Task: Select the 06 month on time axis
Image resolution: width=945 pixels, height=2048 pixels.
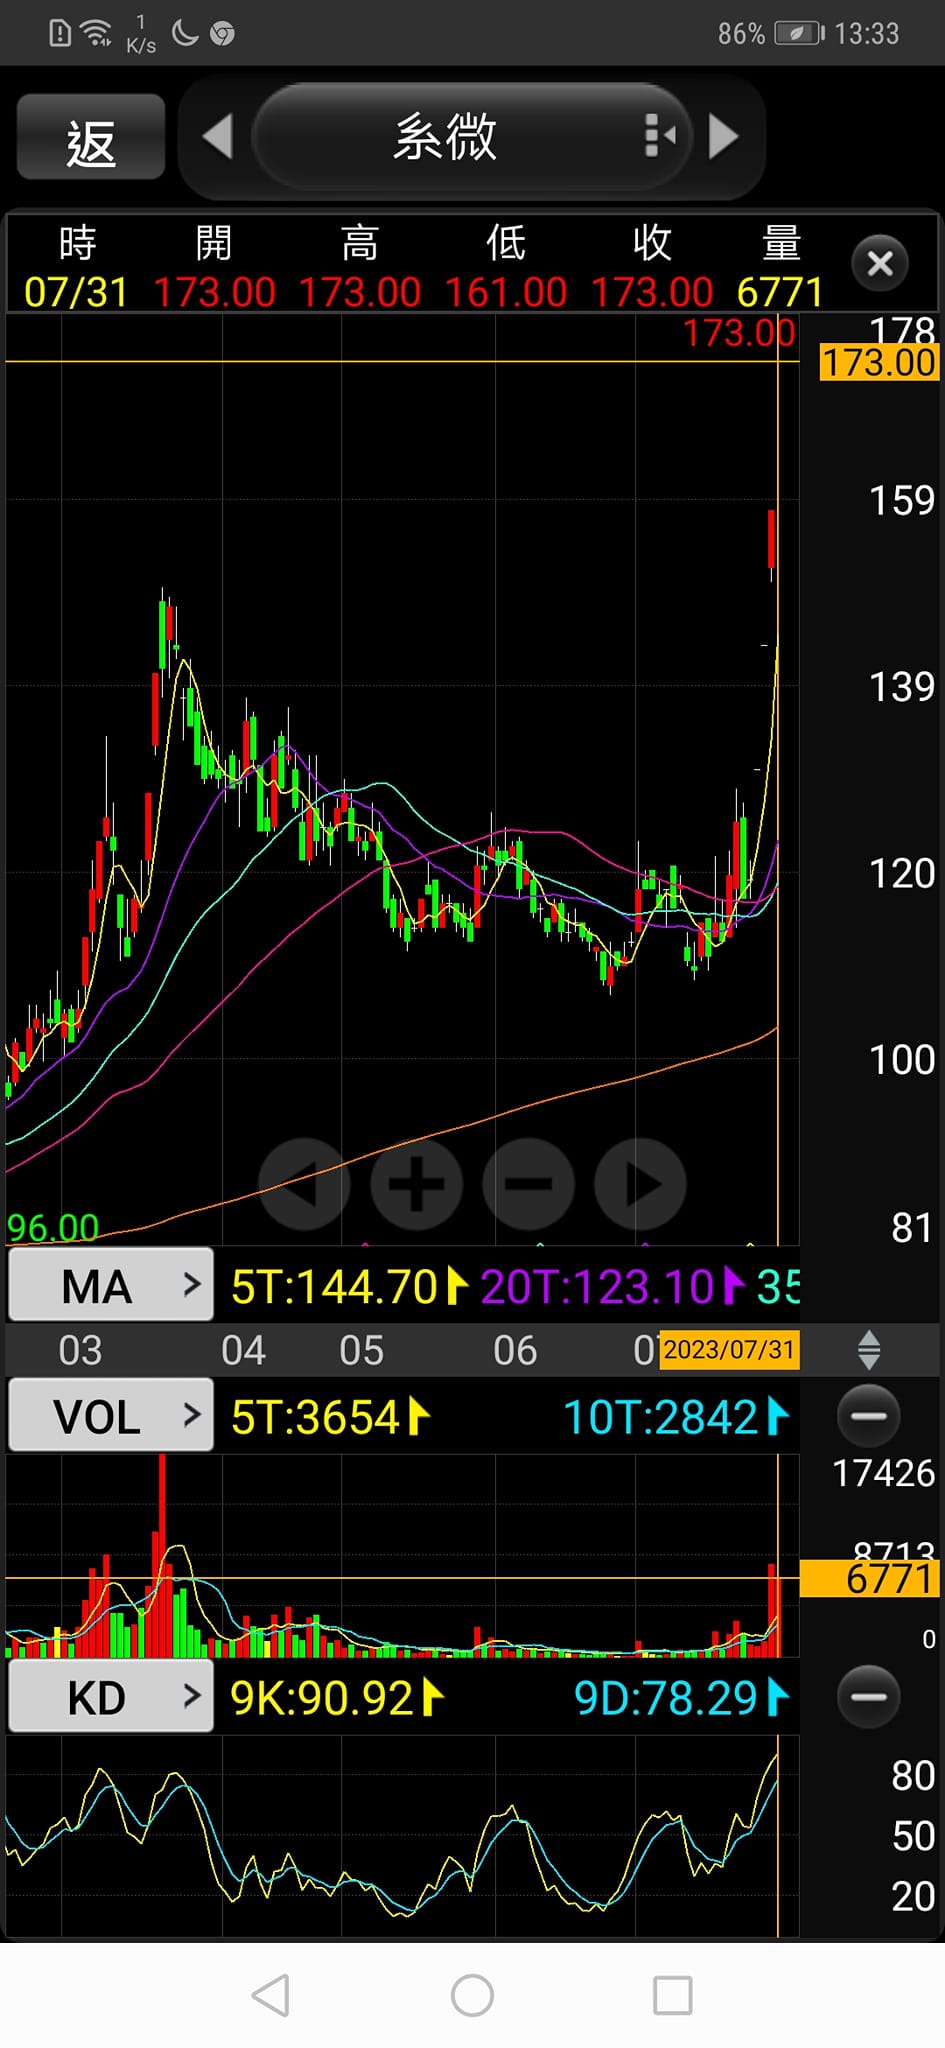Action: pos(515,1351)
